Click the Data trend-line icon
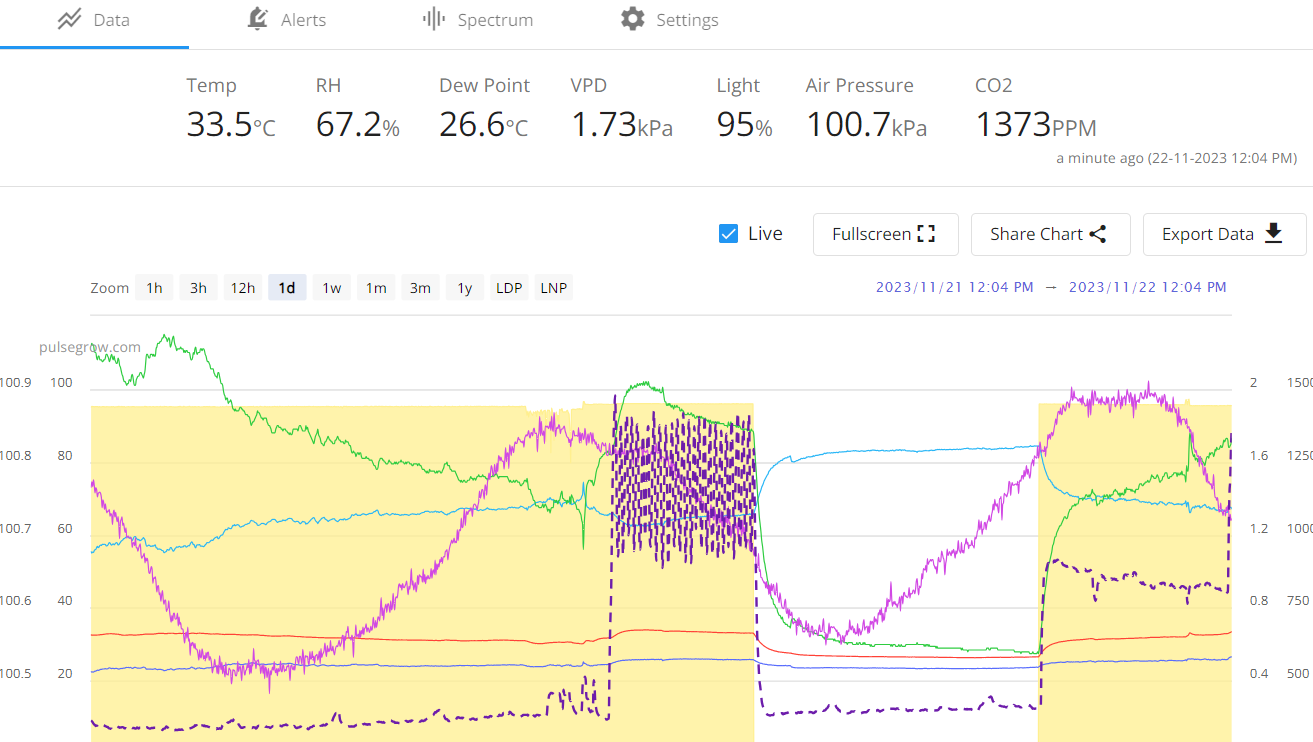Screen dimensions: 1313x742 click(69, 19)
